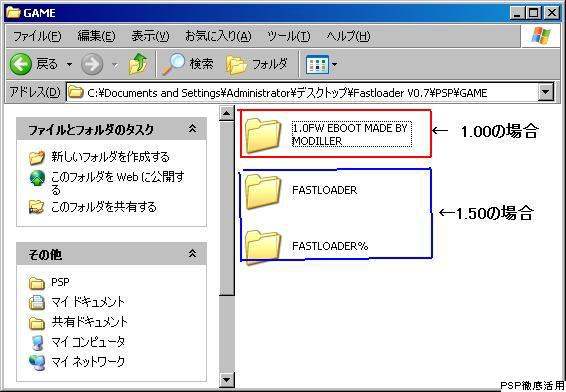Open the 検索 search magnifier

[x=187, y=64]
